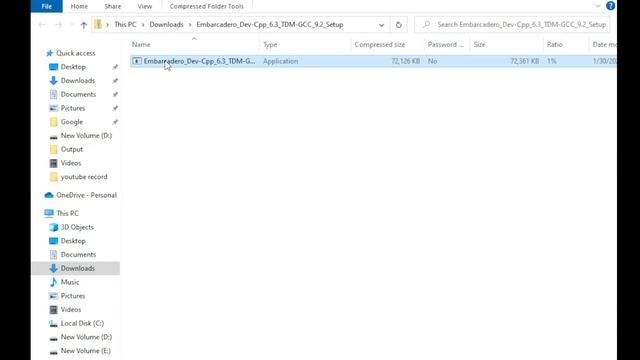Select This PC in navigation pane

tap(67, 213)
